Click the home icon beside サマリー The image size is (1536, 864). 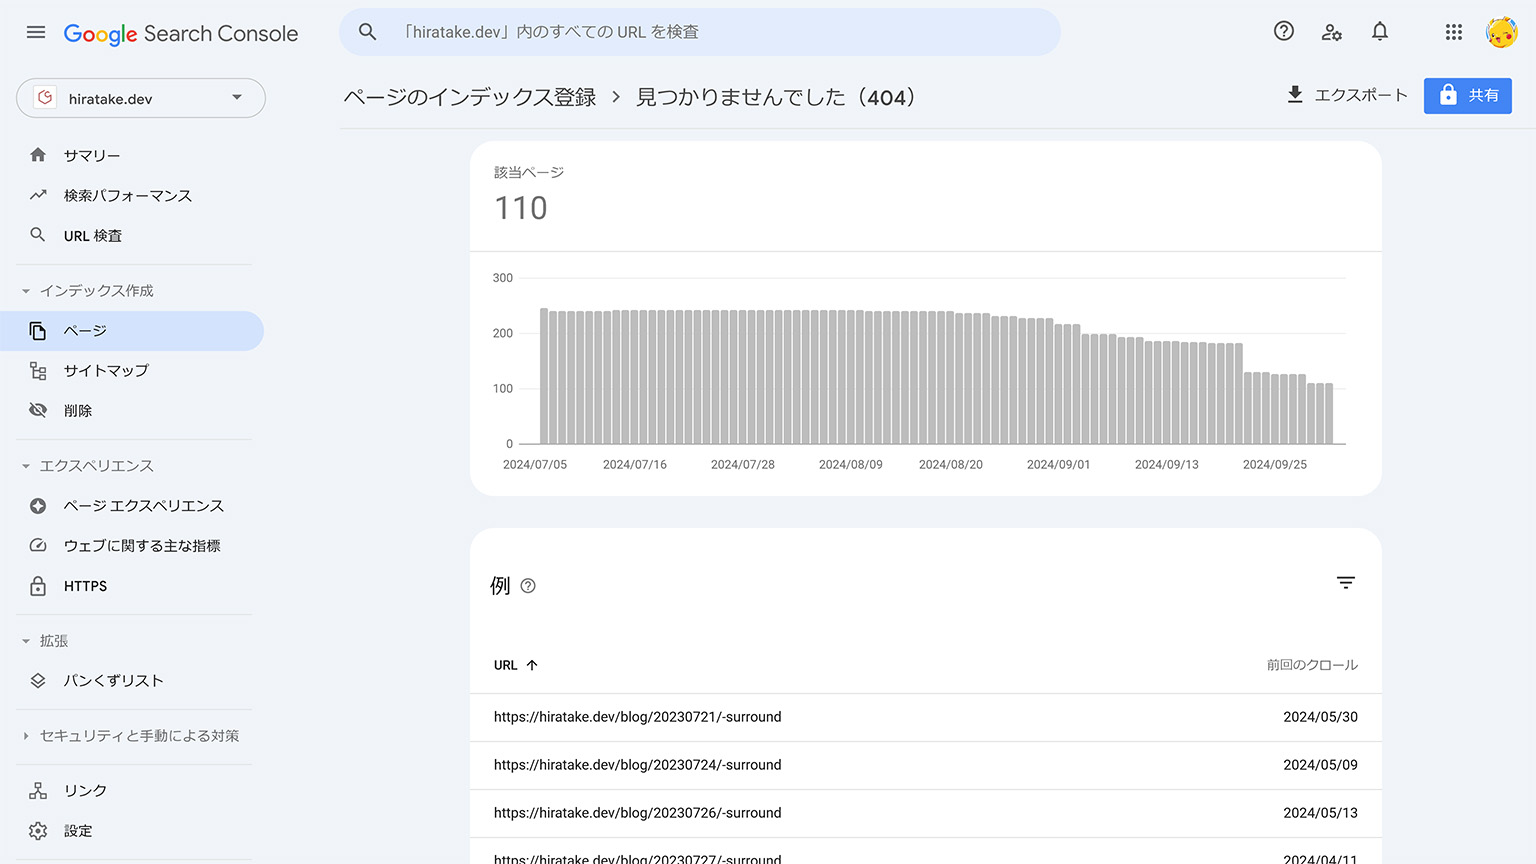[x=38, y=155]
